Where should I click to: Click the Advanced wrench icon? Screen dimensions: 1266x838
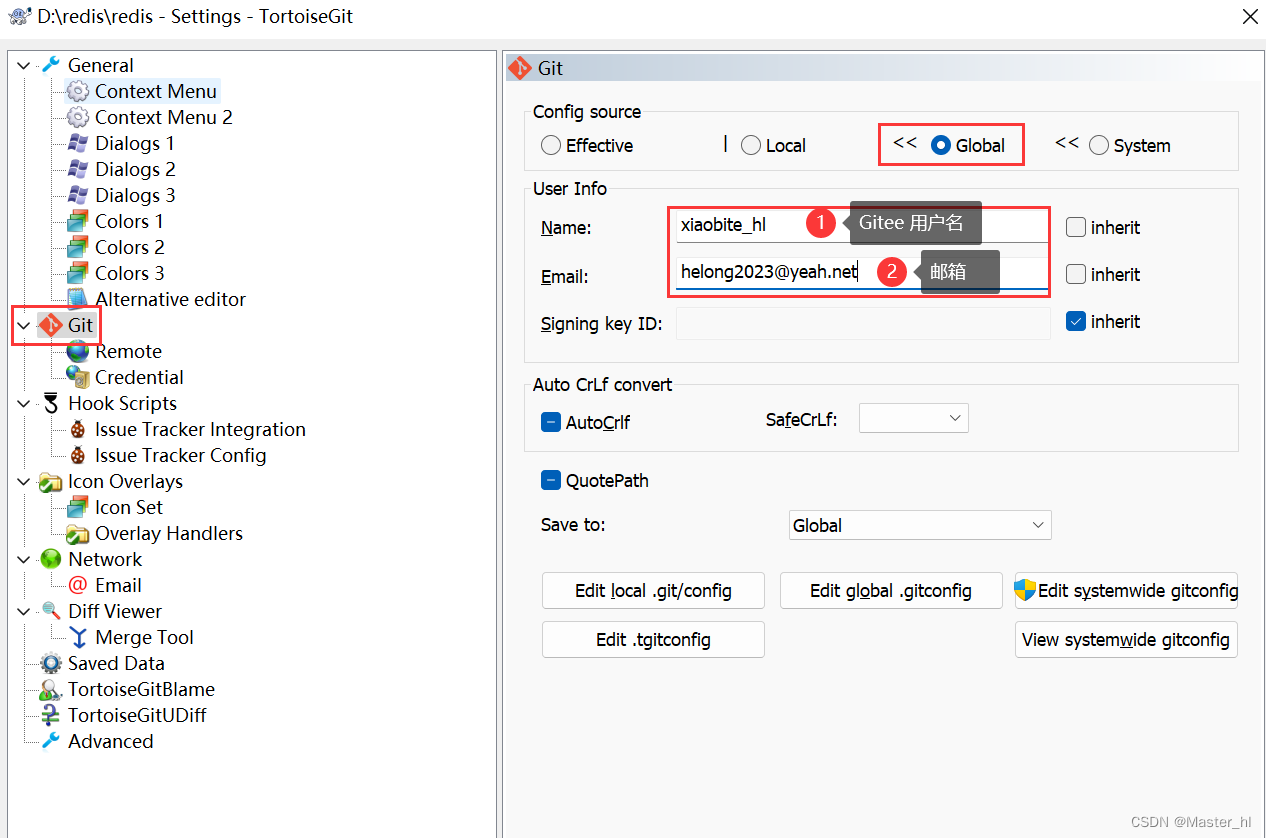coord(50,741)
